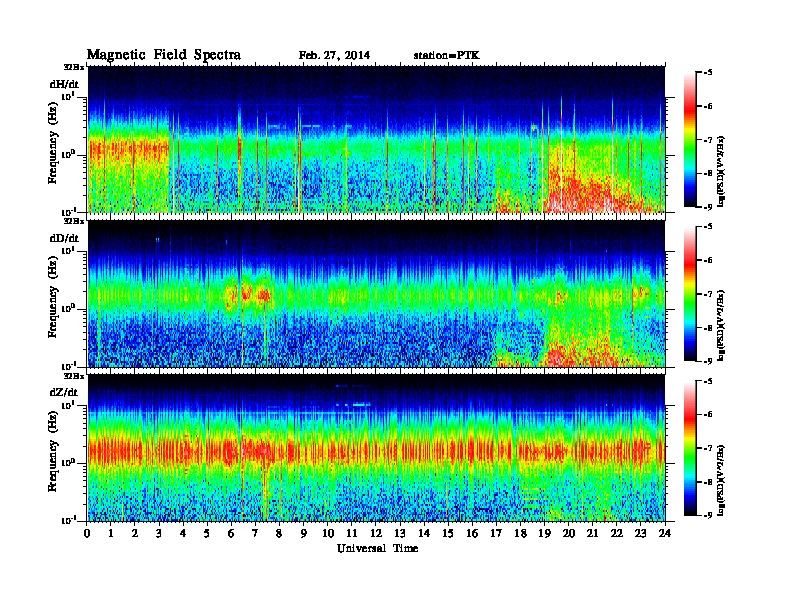The height and width of the screenshot is (612, 792).
Task: Click hour 2 tick label on time axis
Action: click(135, 533)
